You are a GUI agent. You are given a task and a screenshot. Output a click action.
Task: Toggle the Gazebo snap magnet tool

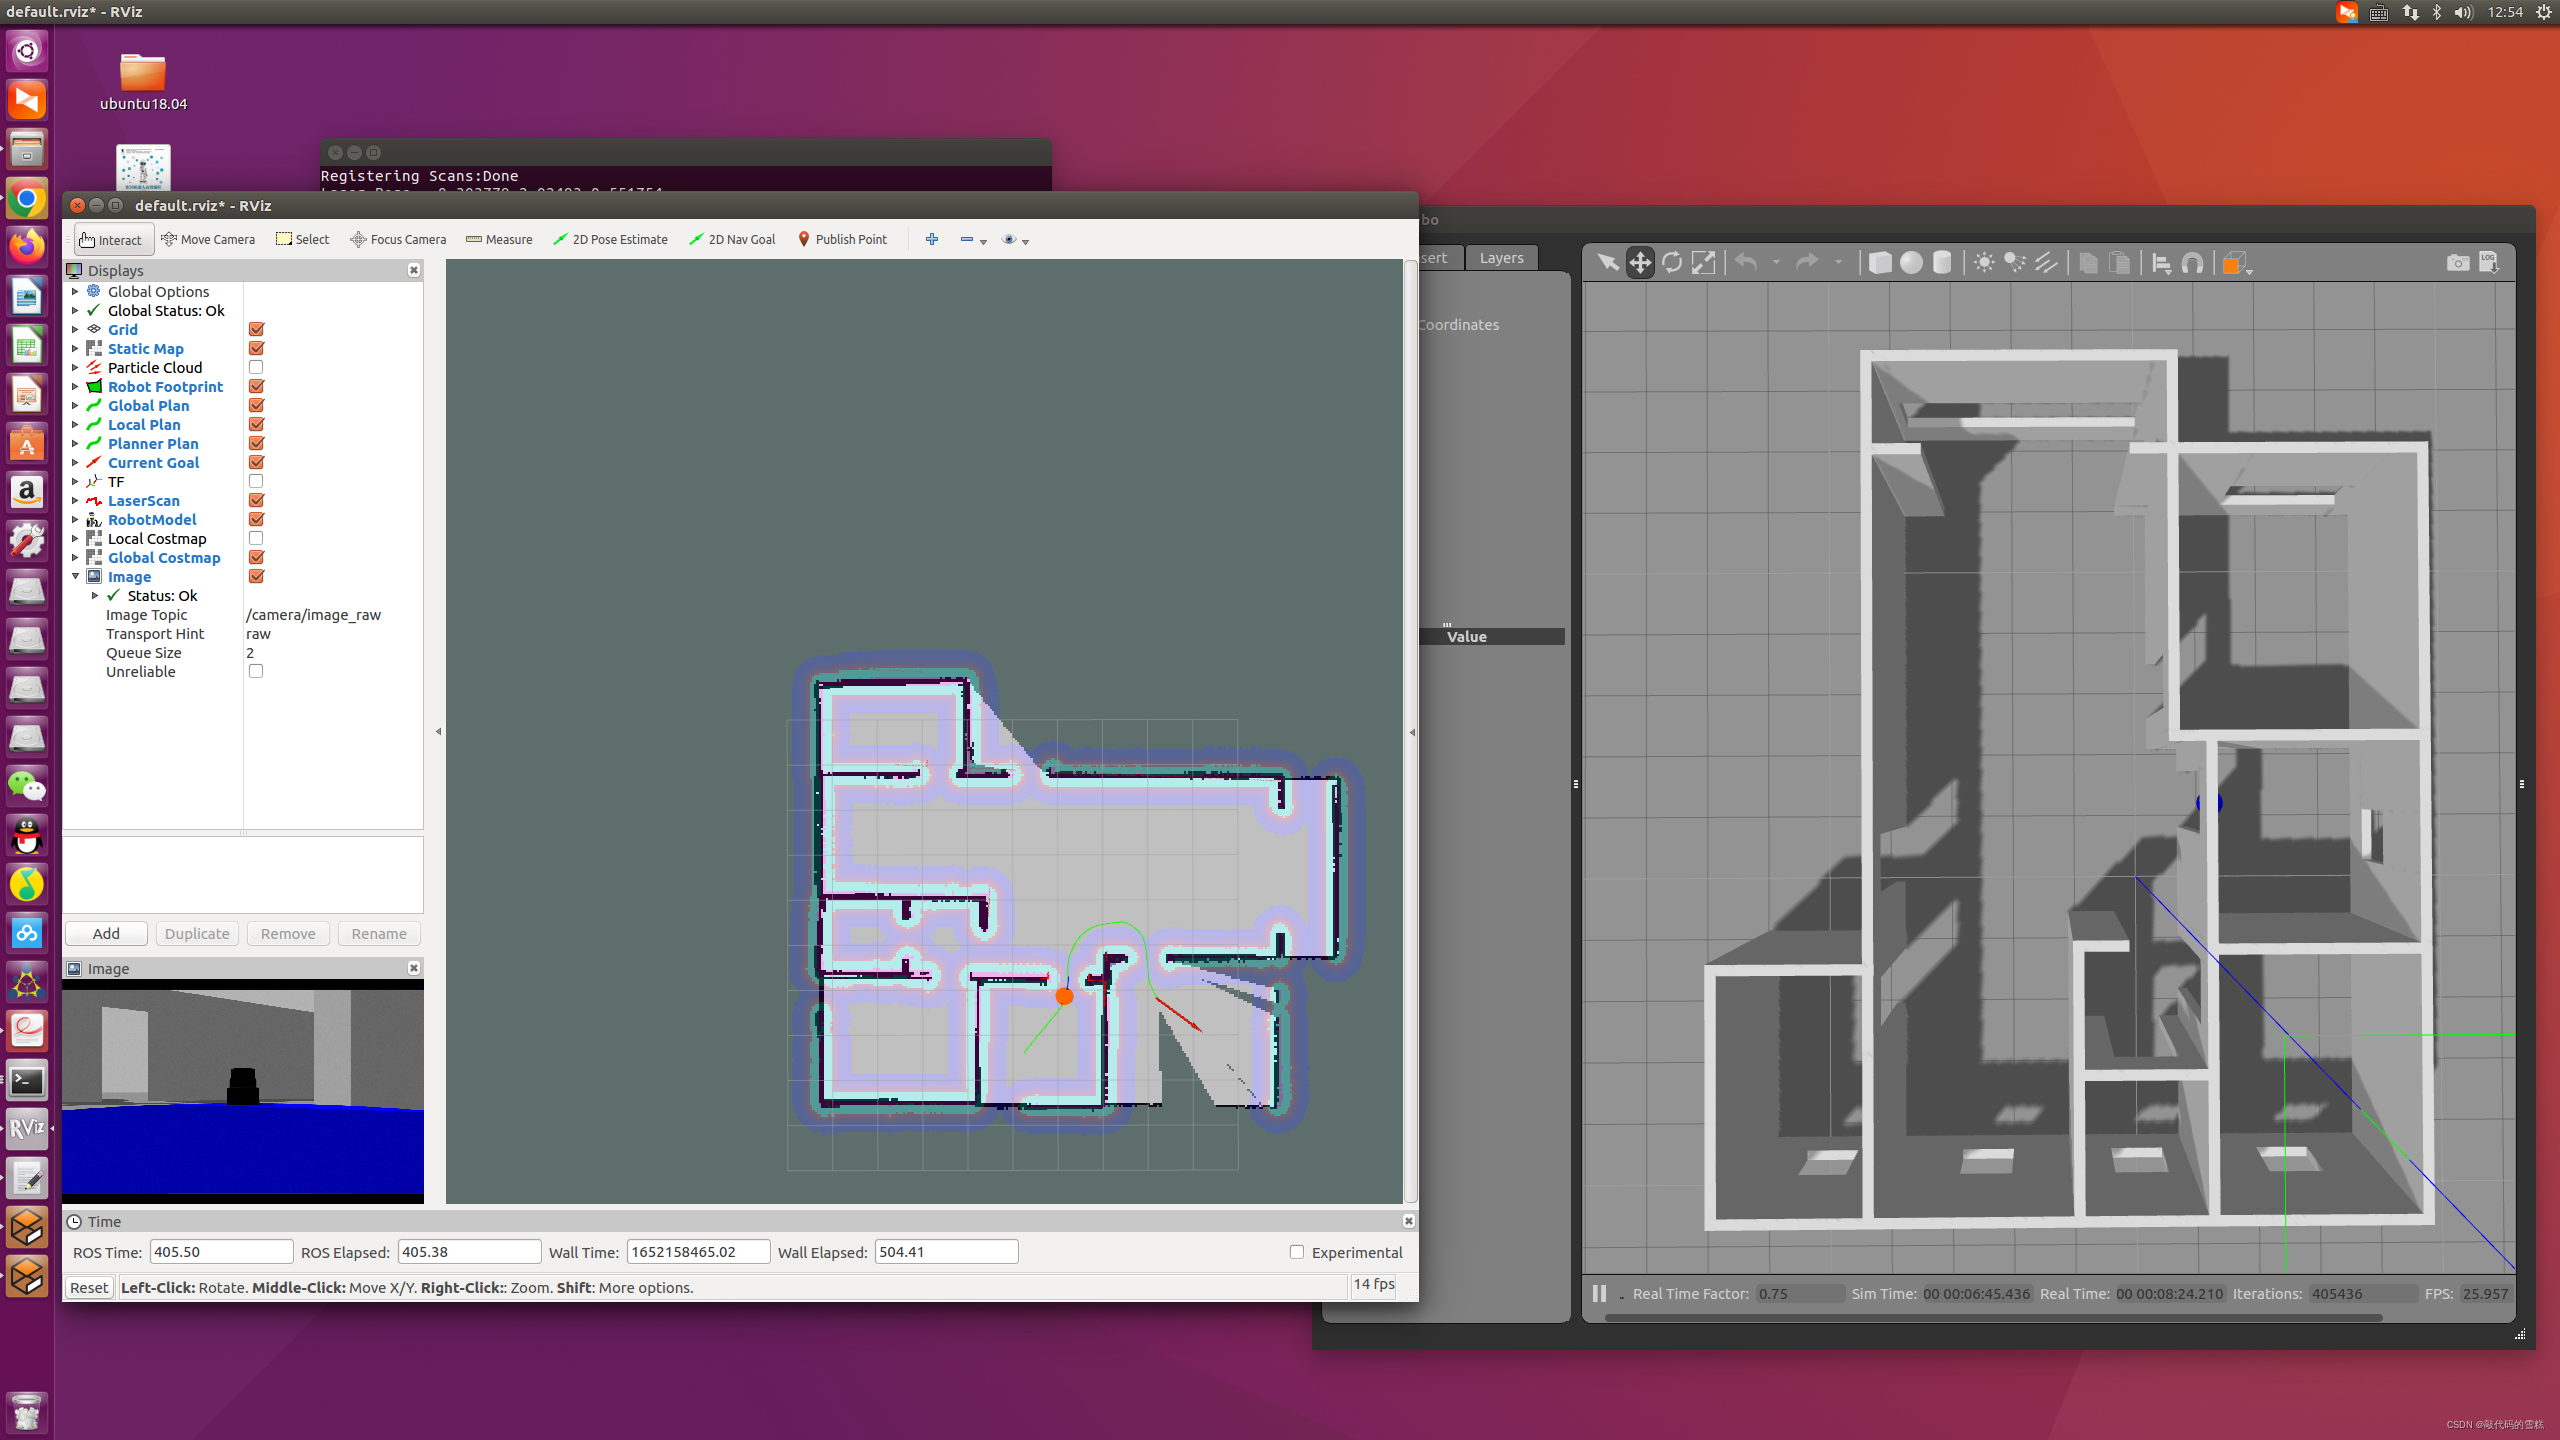coord(2192,263)
